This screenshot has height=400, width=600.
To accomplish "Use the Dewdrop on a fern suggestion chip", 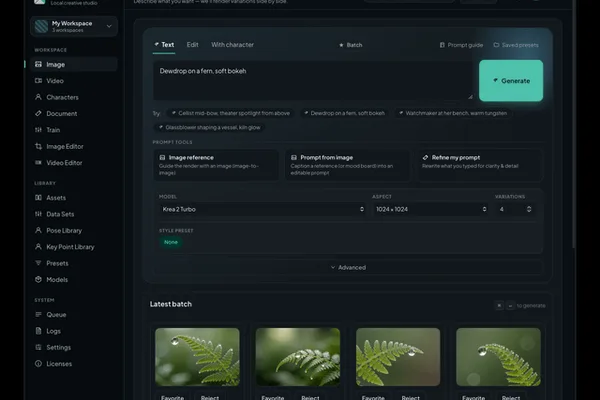I will [344, 113].
